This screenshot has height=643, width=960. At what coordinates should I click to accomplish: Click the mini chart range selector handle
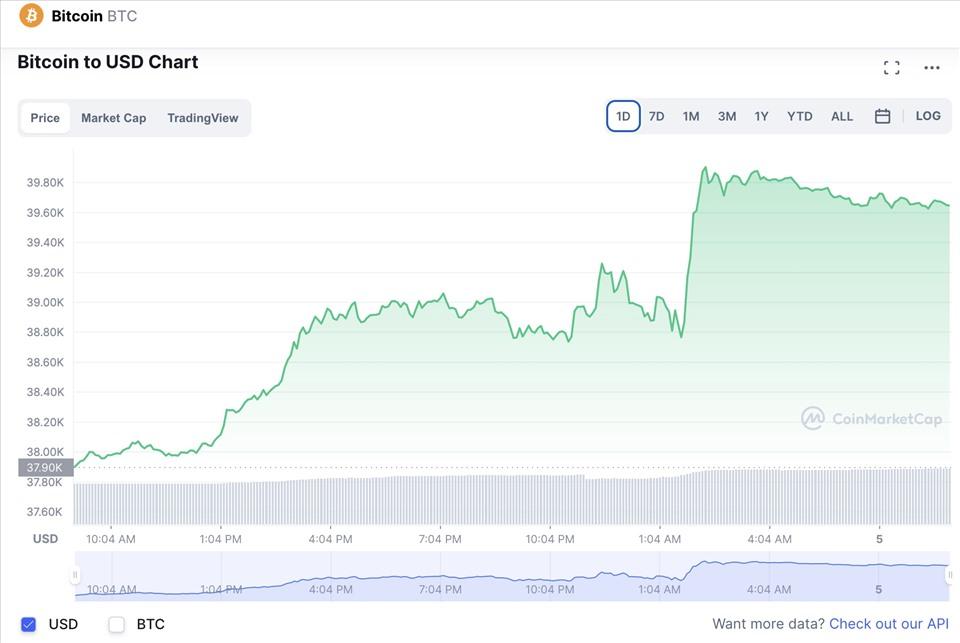tap(74, 574)
